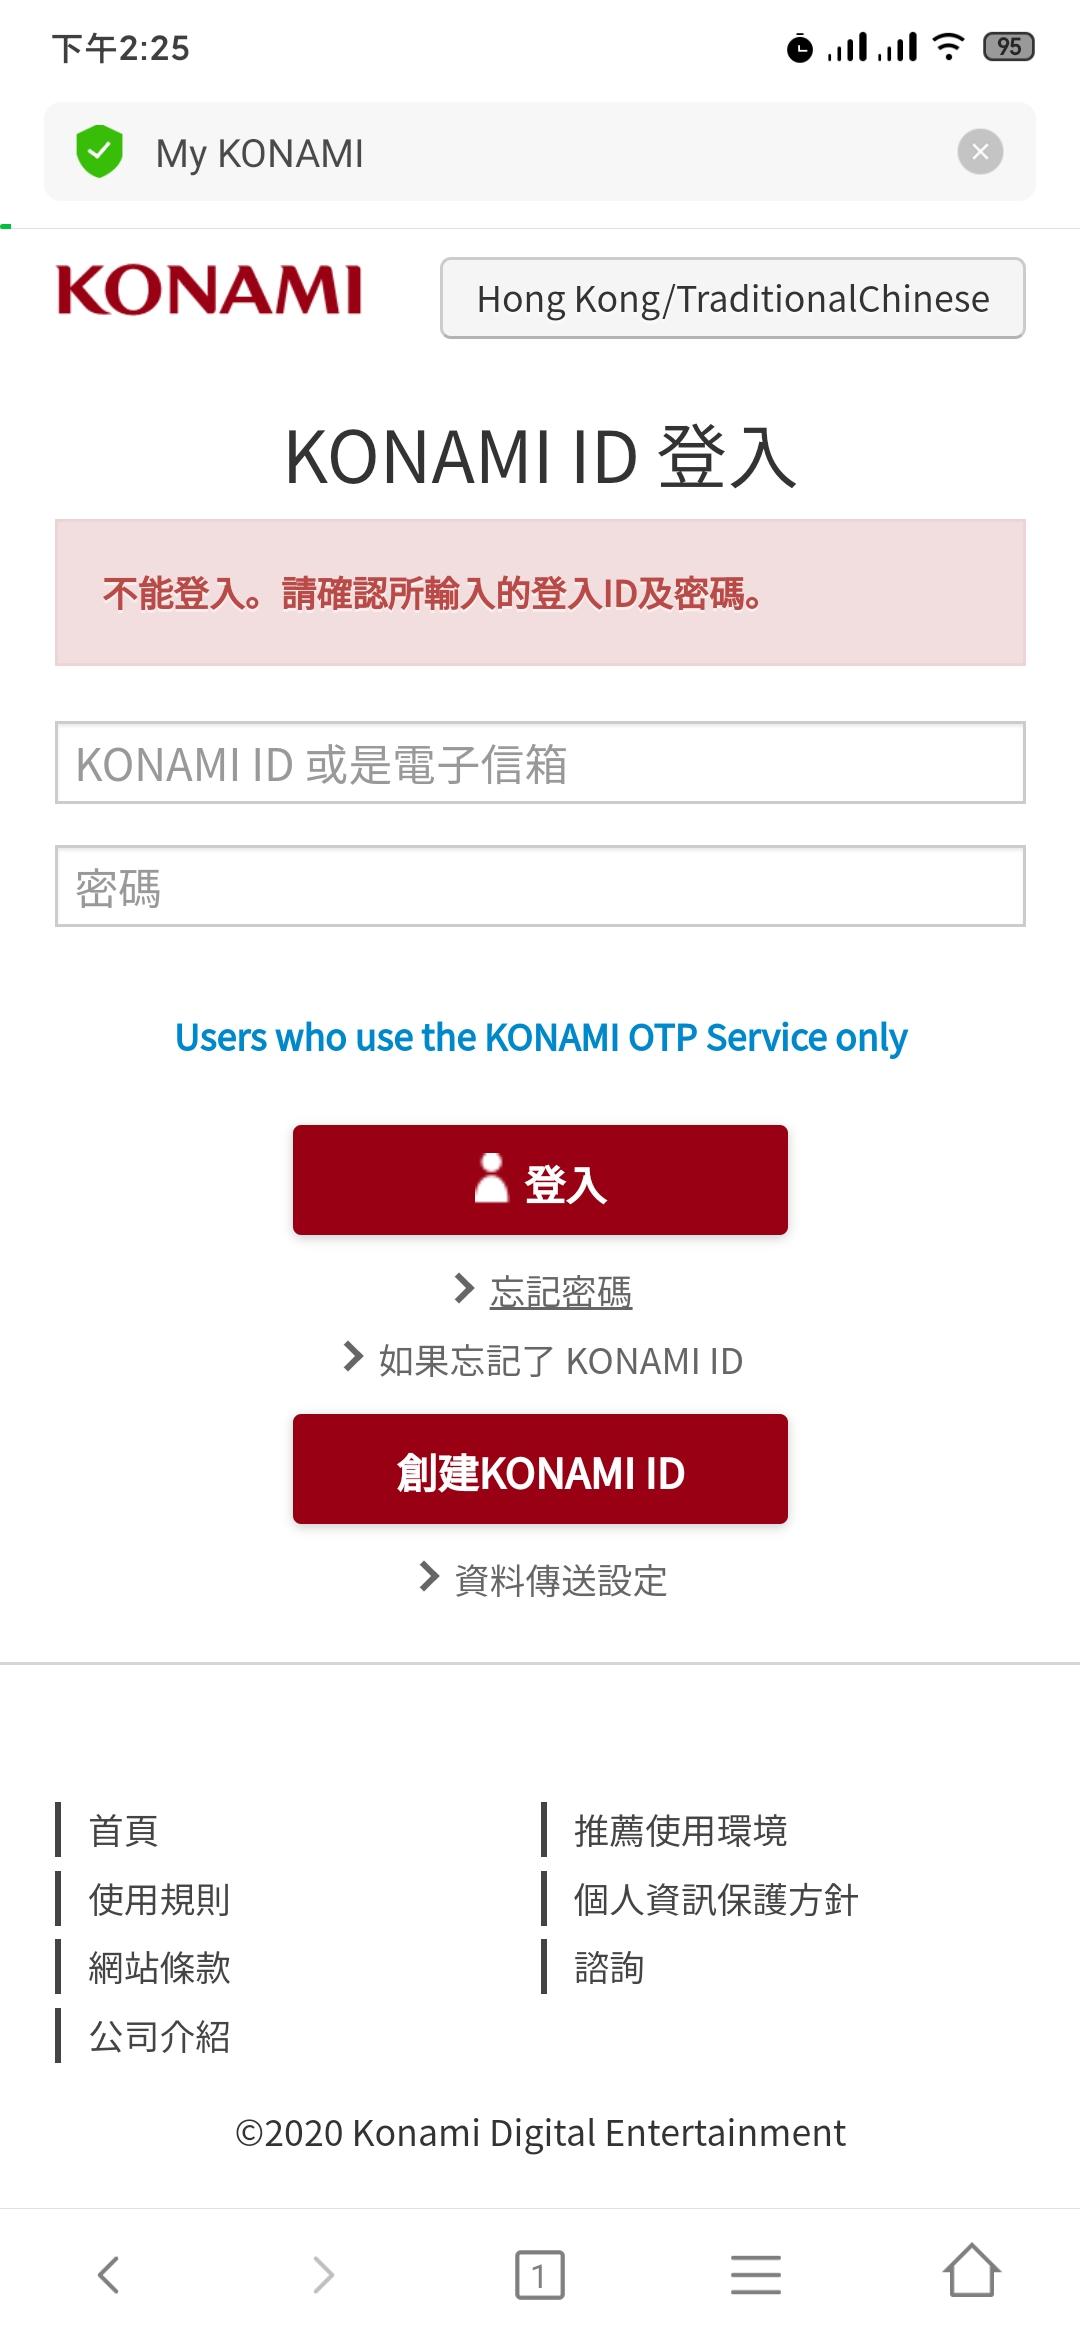The width and height of the screenshot is (1080, 2340).
Task: Open the KONAMI OTP Service only link
Action: click(541, 1038)
